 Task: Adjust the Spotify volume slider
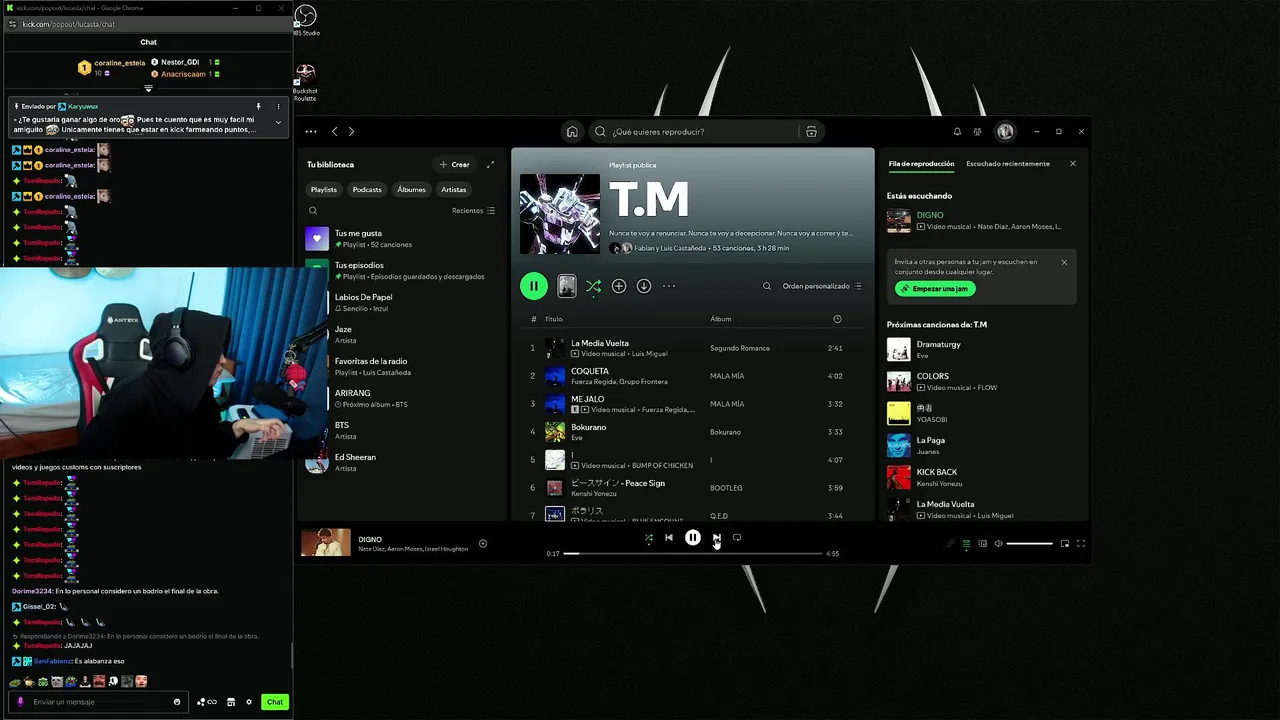click(1029, 544)
